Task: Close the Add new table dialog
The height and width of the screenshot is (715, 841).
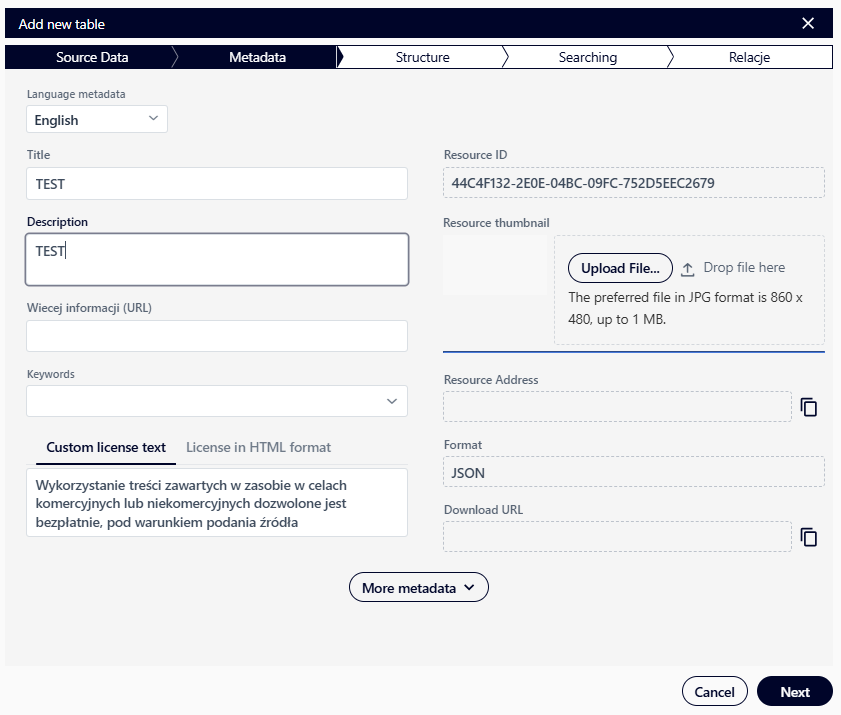Action: click(x=808, y=23)
